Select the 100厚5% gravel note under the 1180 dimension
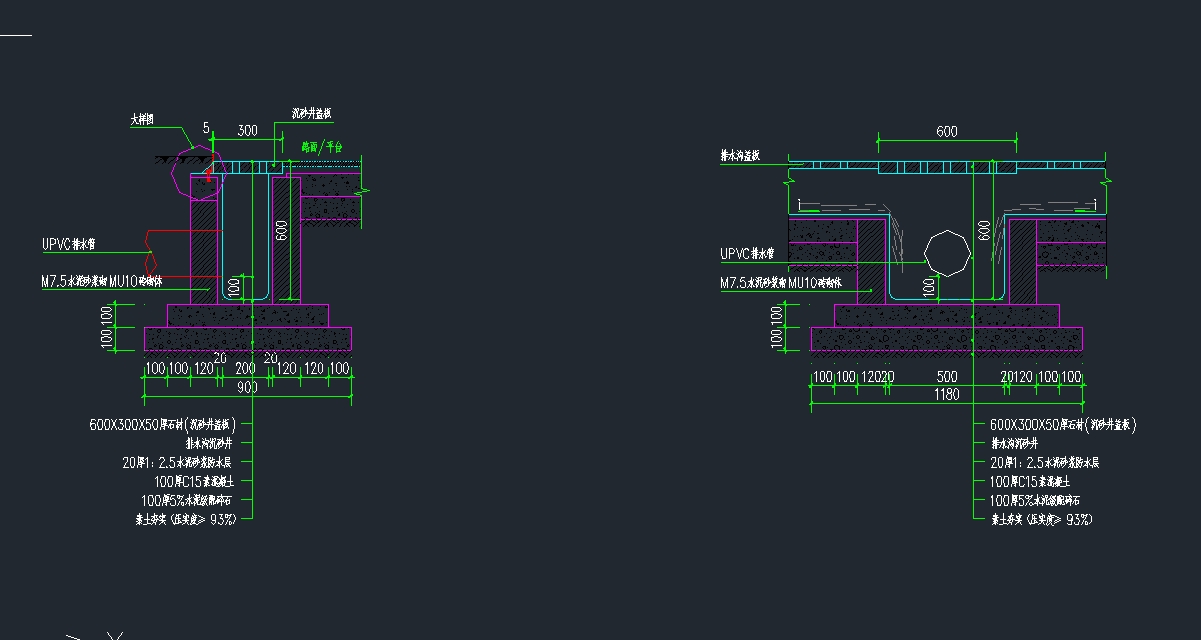 pos(1036,500)
